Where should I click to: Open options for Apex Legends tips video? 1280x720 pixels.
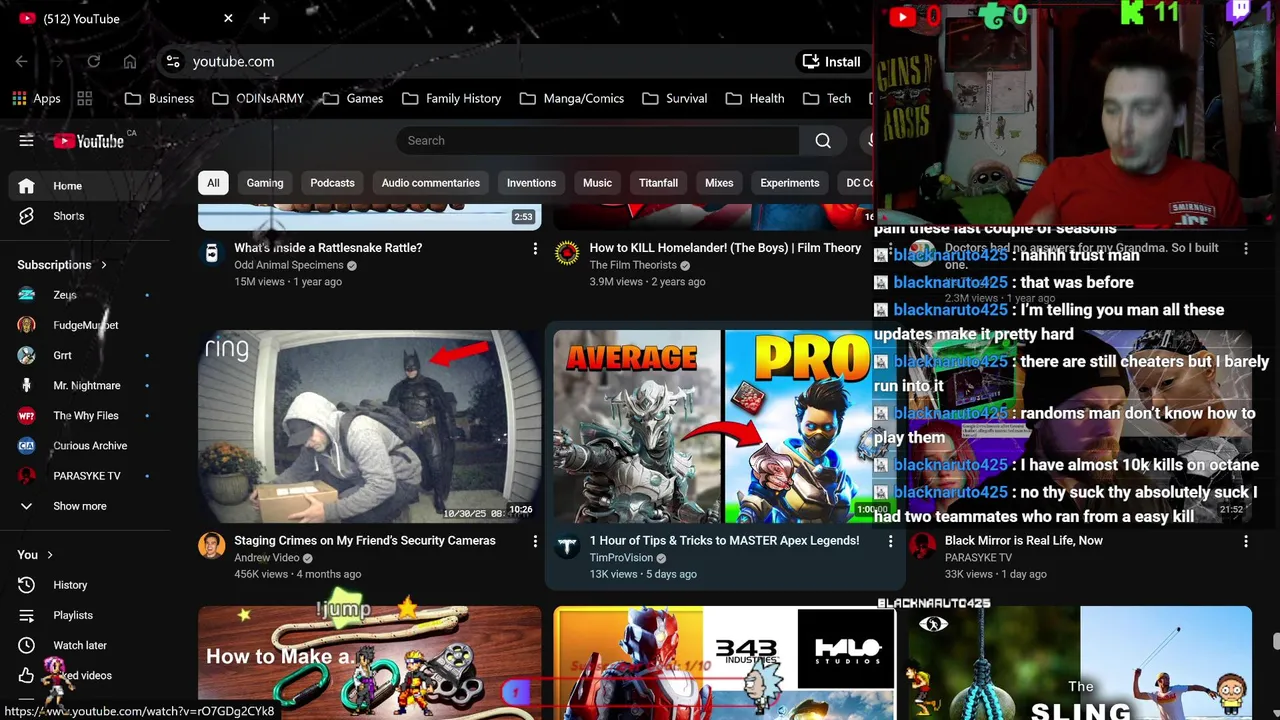pos(890,541)
